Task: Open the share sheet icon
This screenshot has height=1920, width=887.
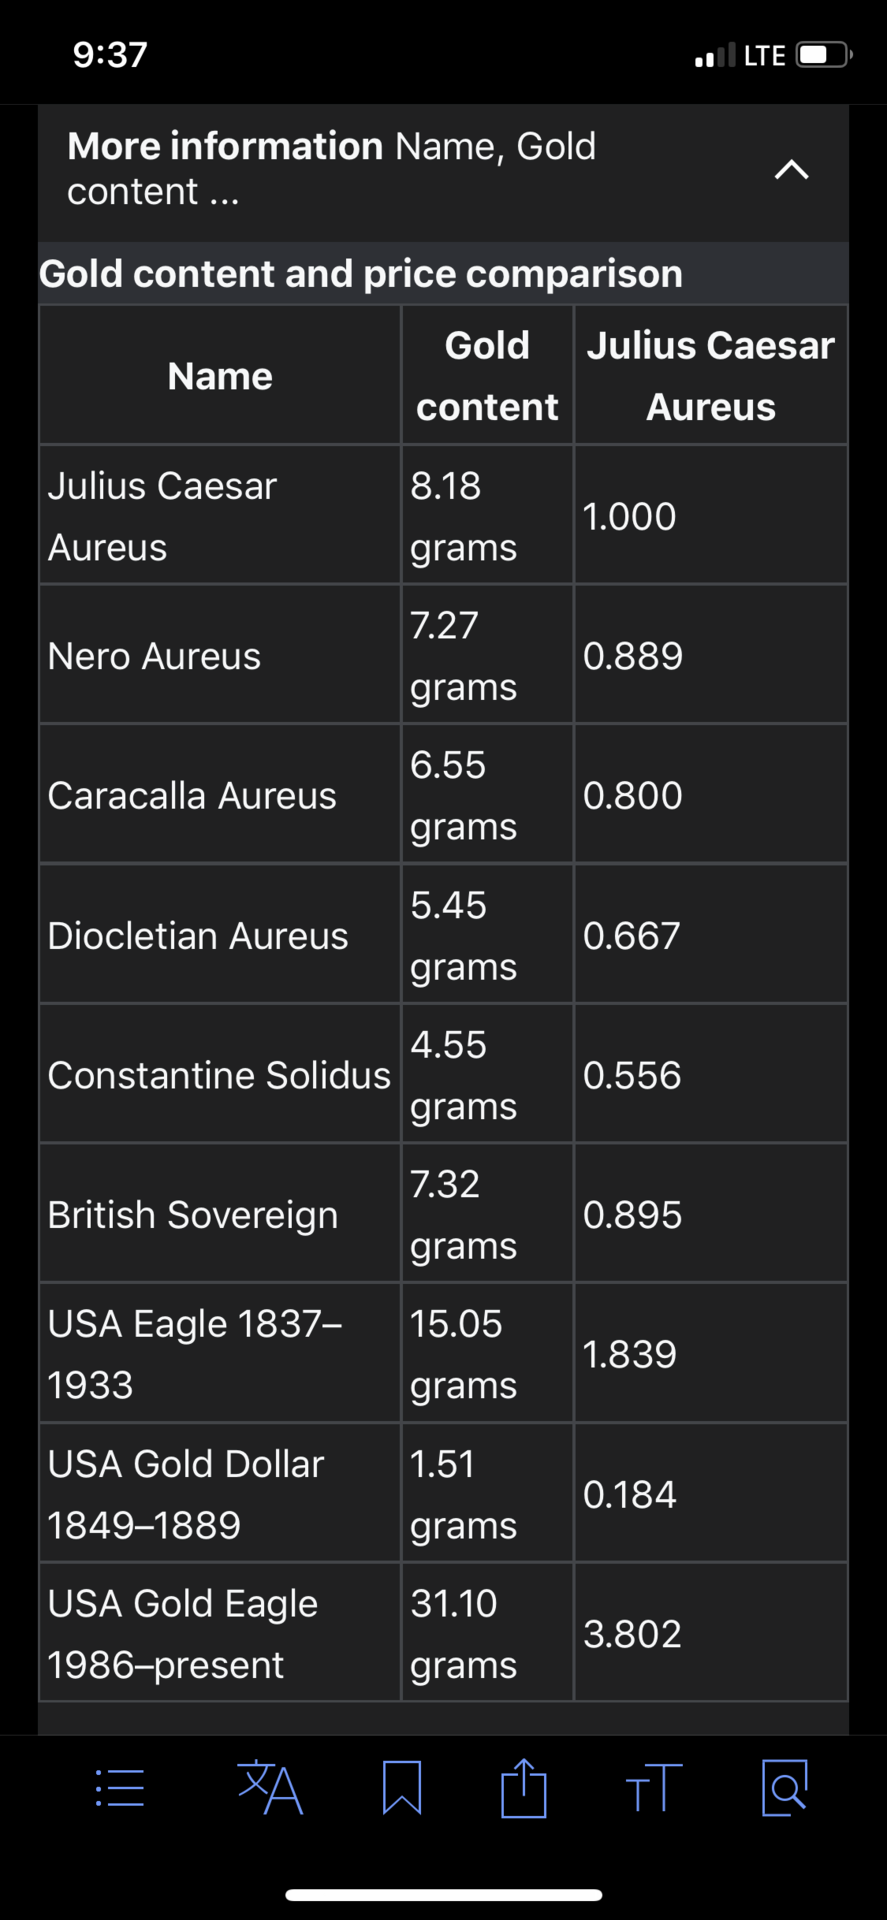Action: tap(524, 1788)
